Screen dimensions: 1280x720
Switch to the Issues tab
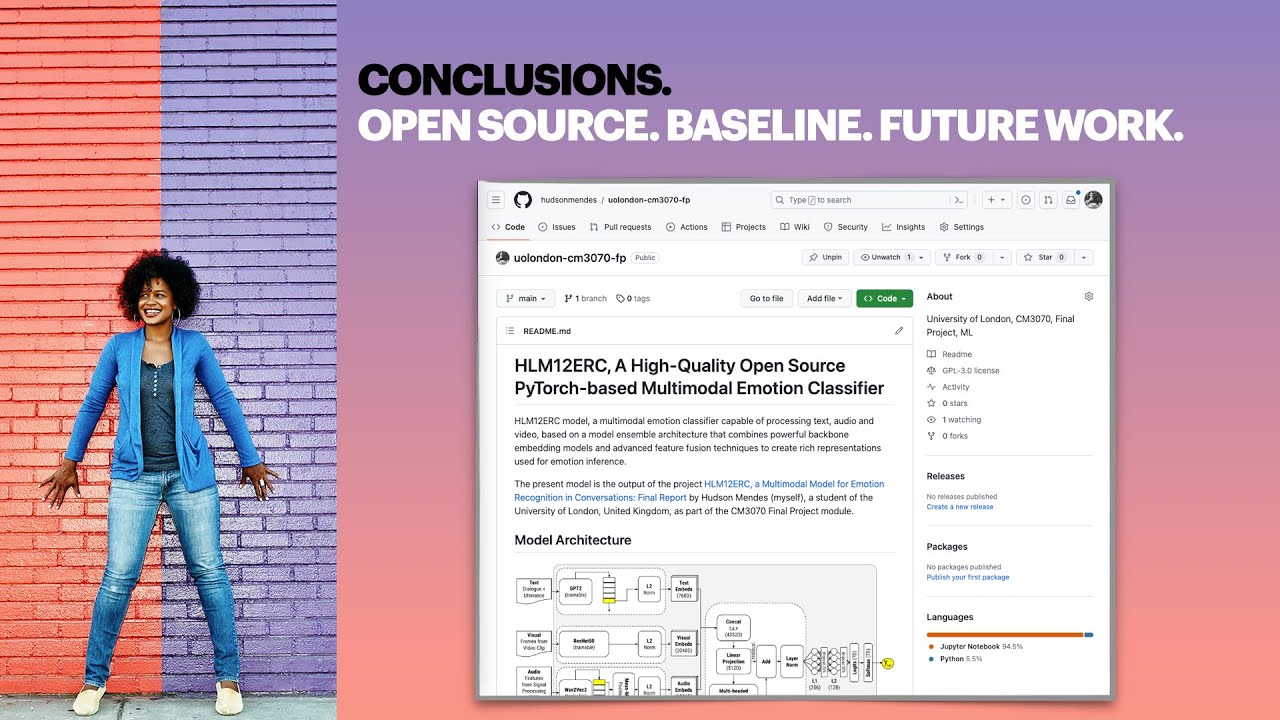(x=557, y=227)
